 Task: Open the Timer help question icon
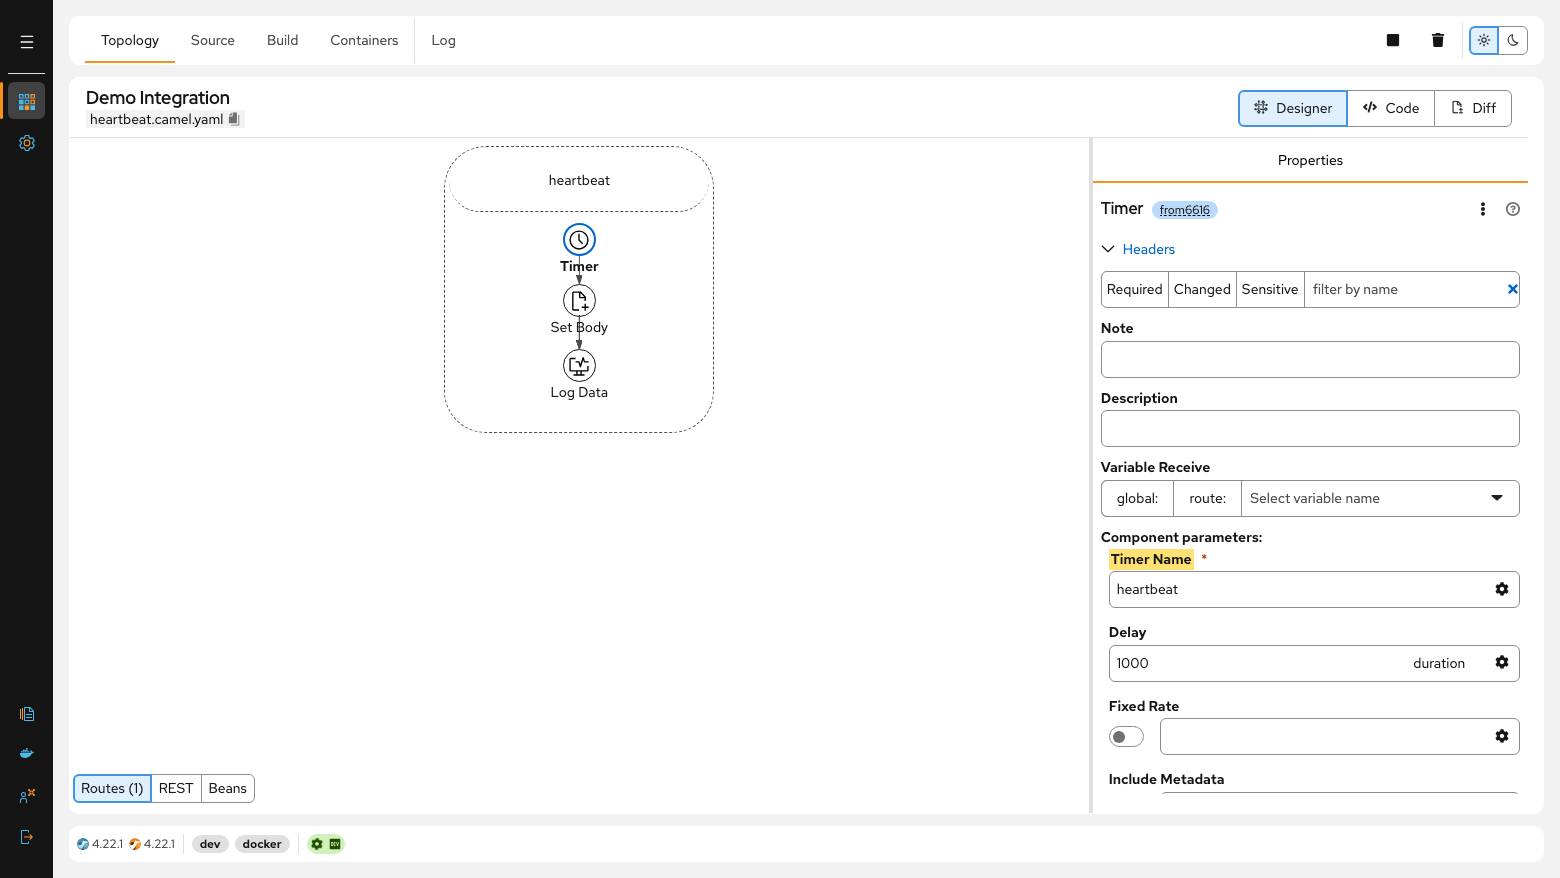1513,209
